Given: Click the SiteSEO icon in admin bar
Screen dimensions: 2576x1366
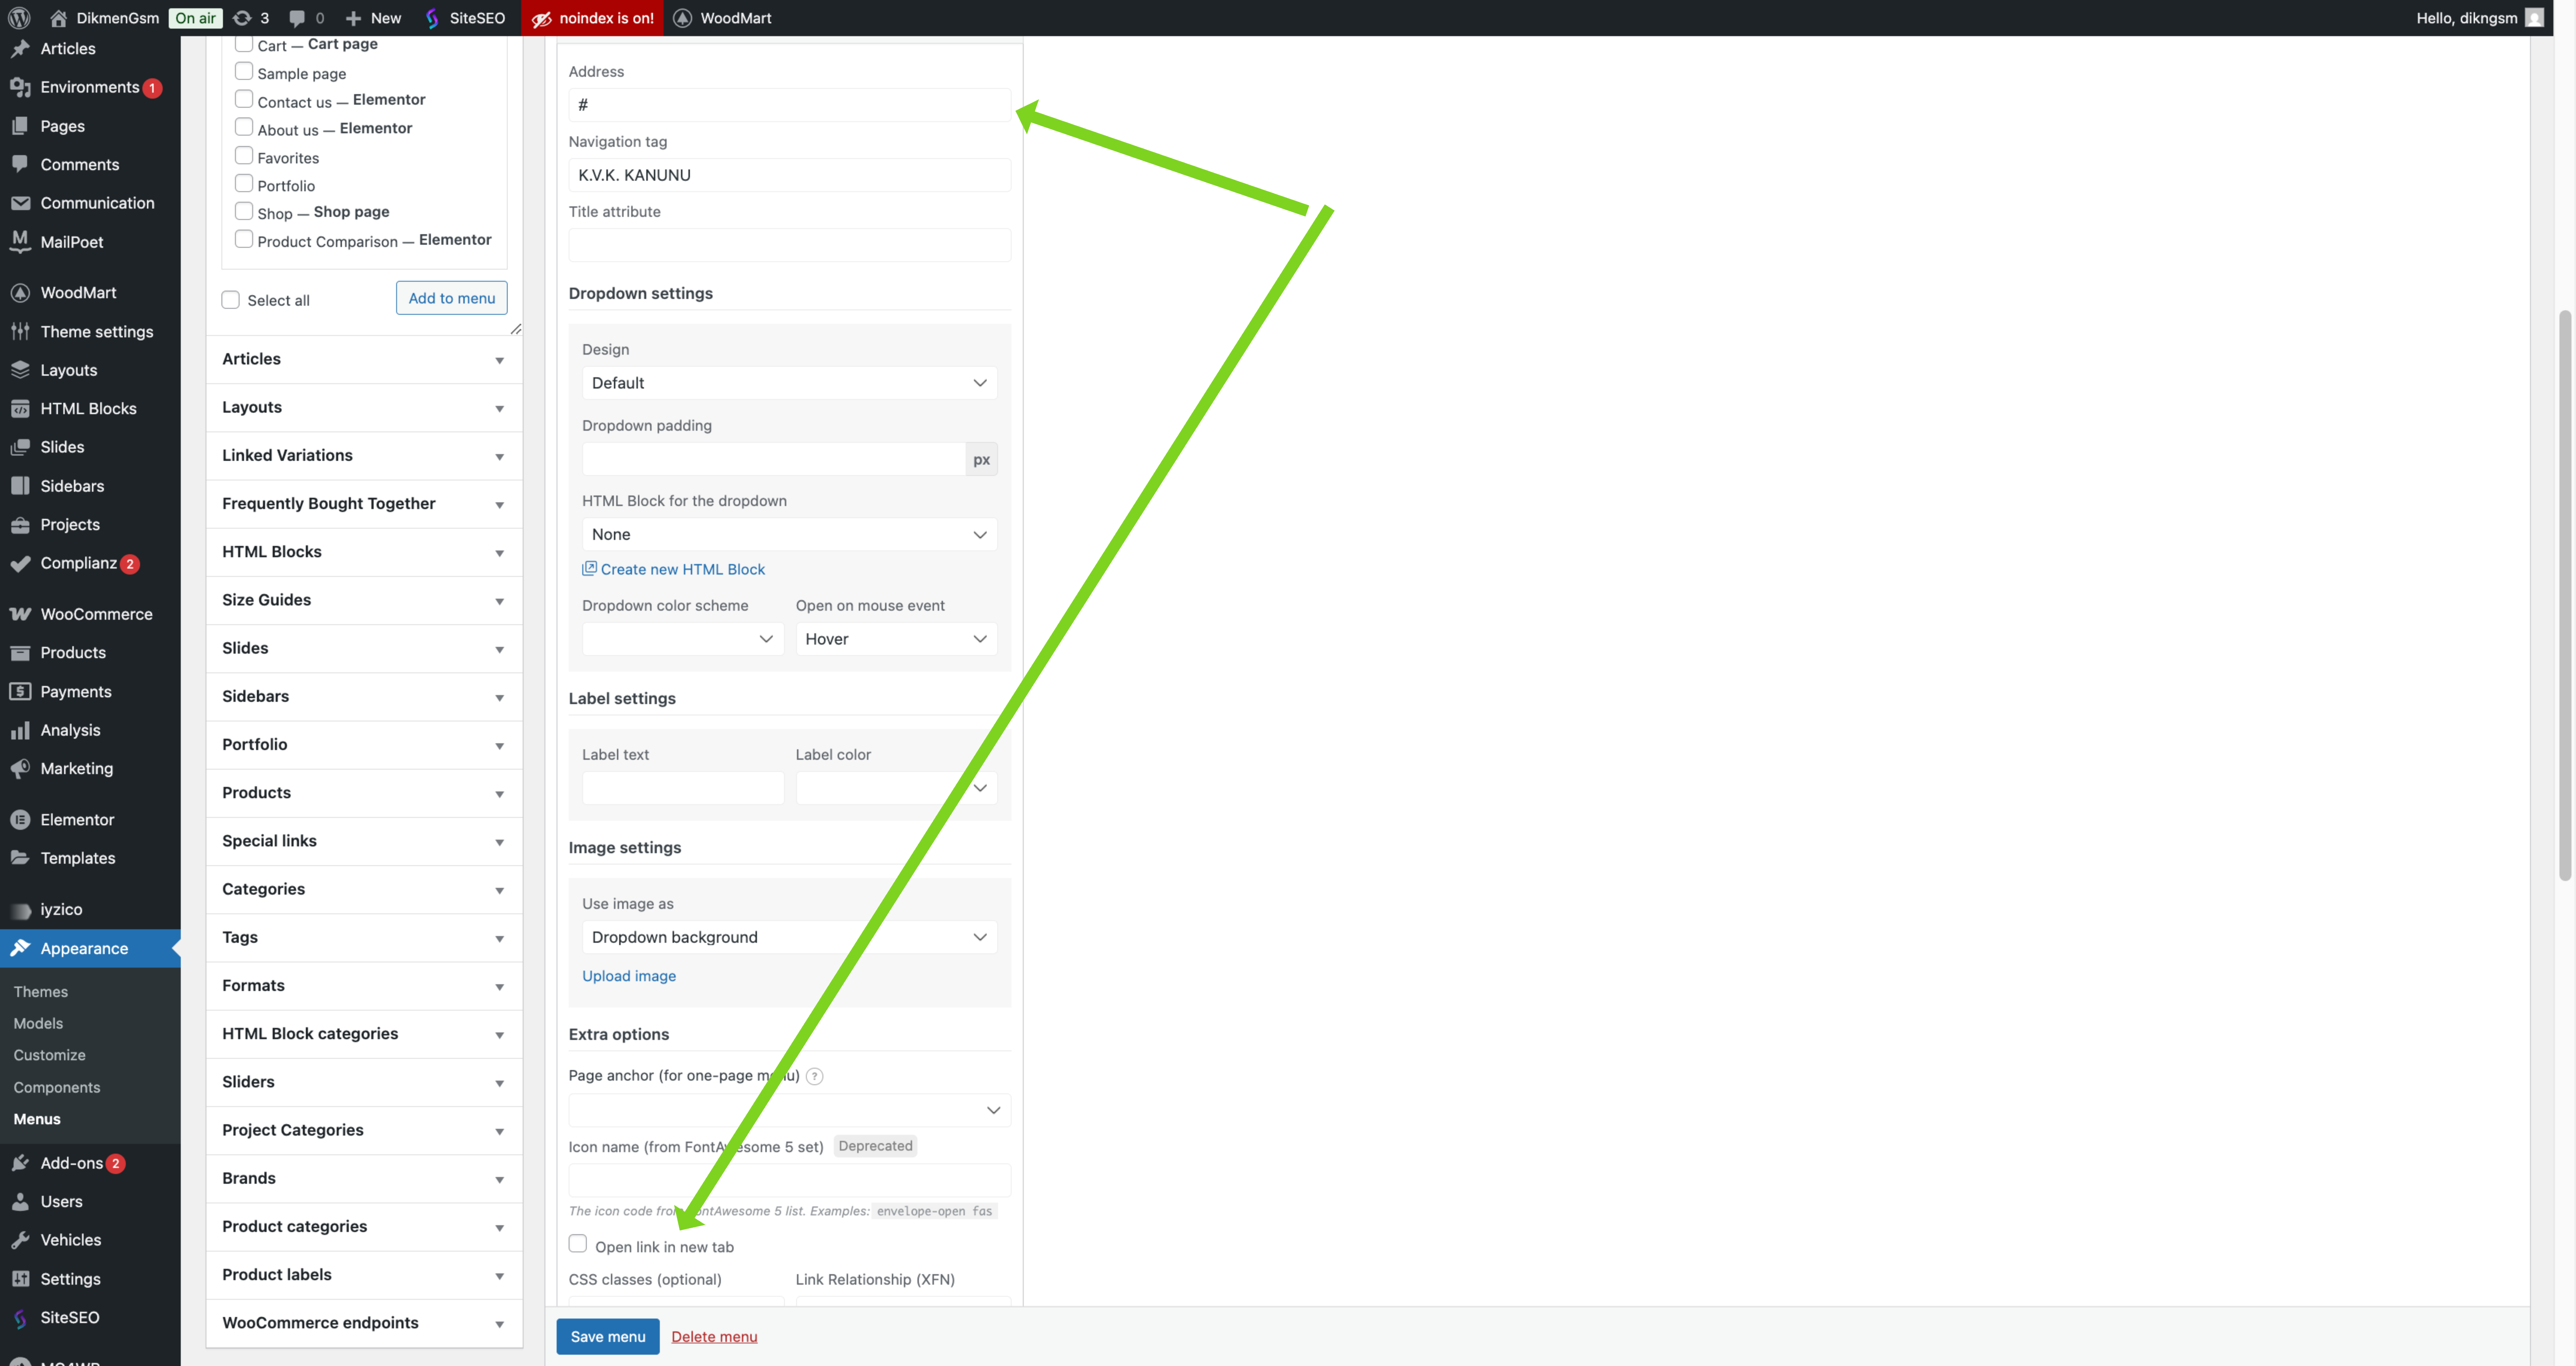Looking at the screenshot, I should pyautogui.click(x=432, y=18).
